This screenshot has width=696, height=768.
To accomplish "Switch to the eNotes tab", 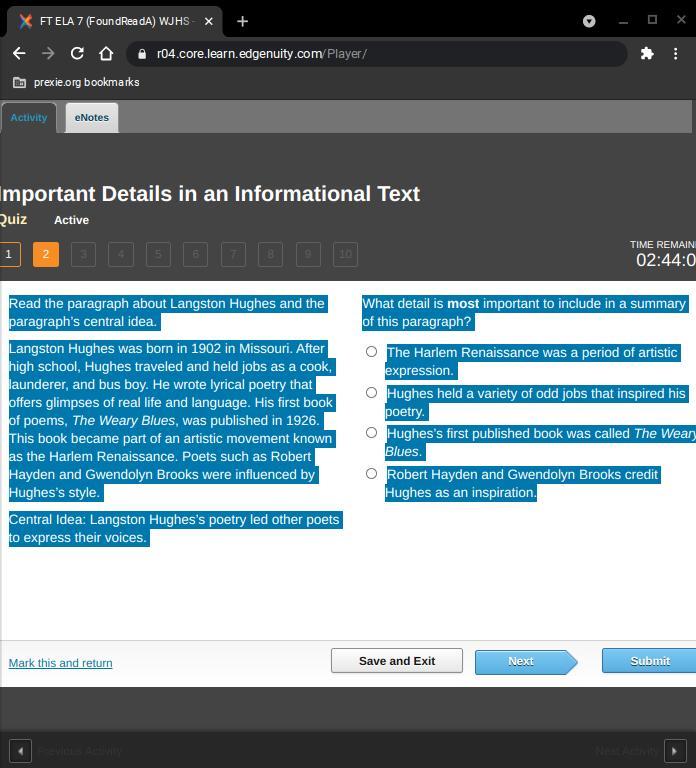I will point(91,117).
